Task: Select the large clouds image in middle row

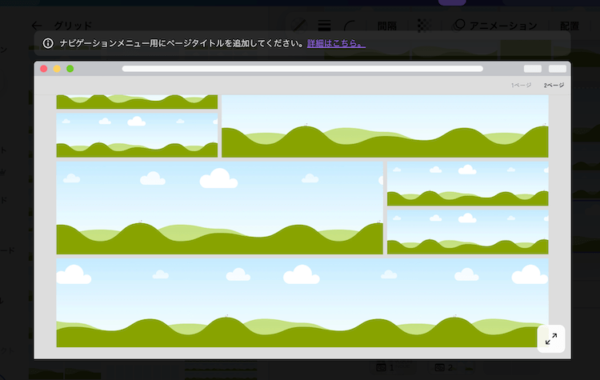Action: (220, 208)
